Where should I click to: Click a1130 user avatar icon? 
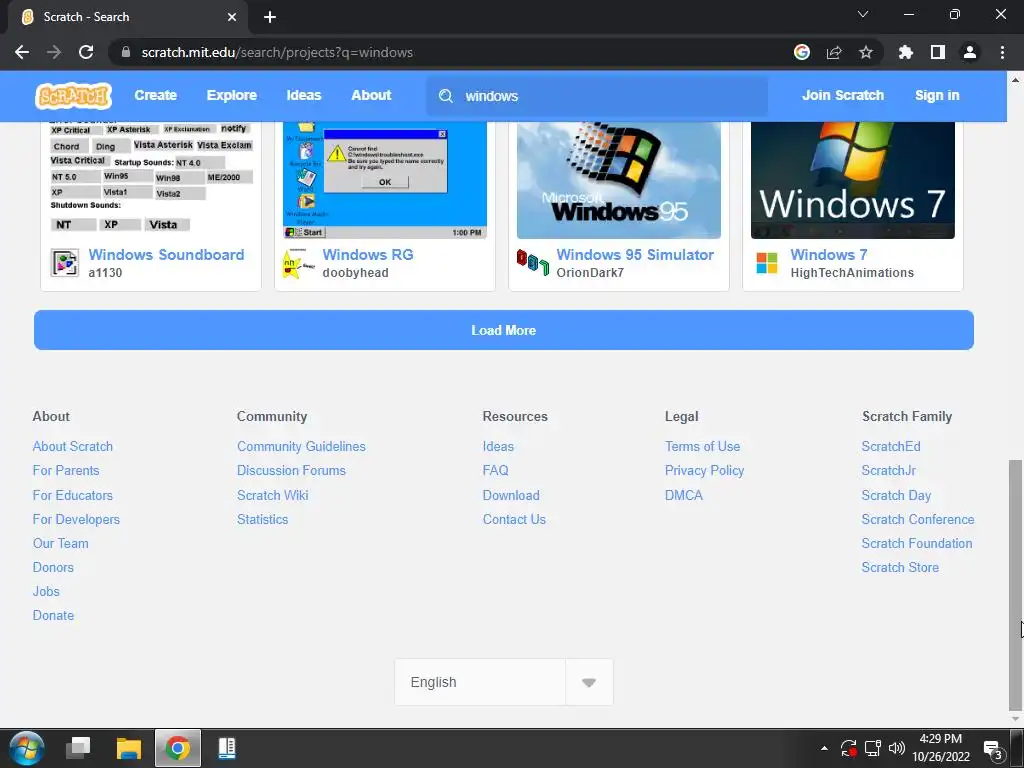[65, 263]
